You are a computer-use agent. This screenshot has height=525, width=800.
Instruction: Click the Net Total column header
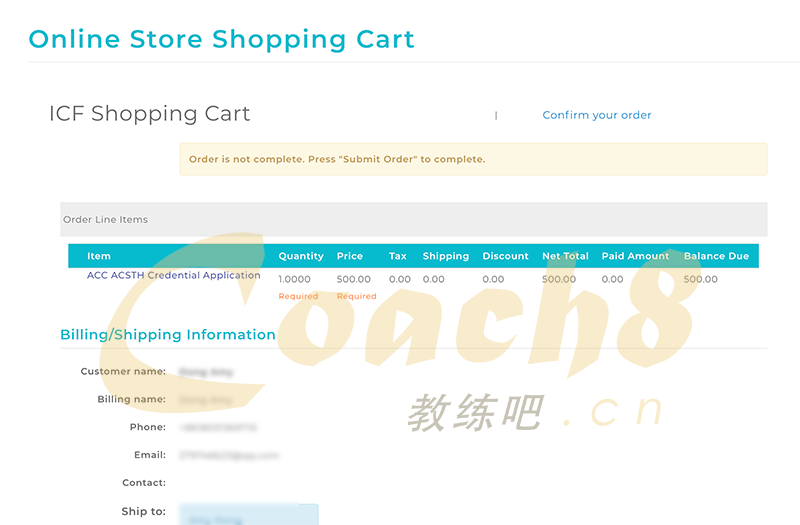[565, 256]
